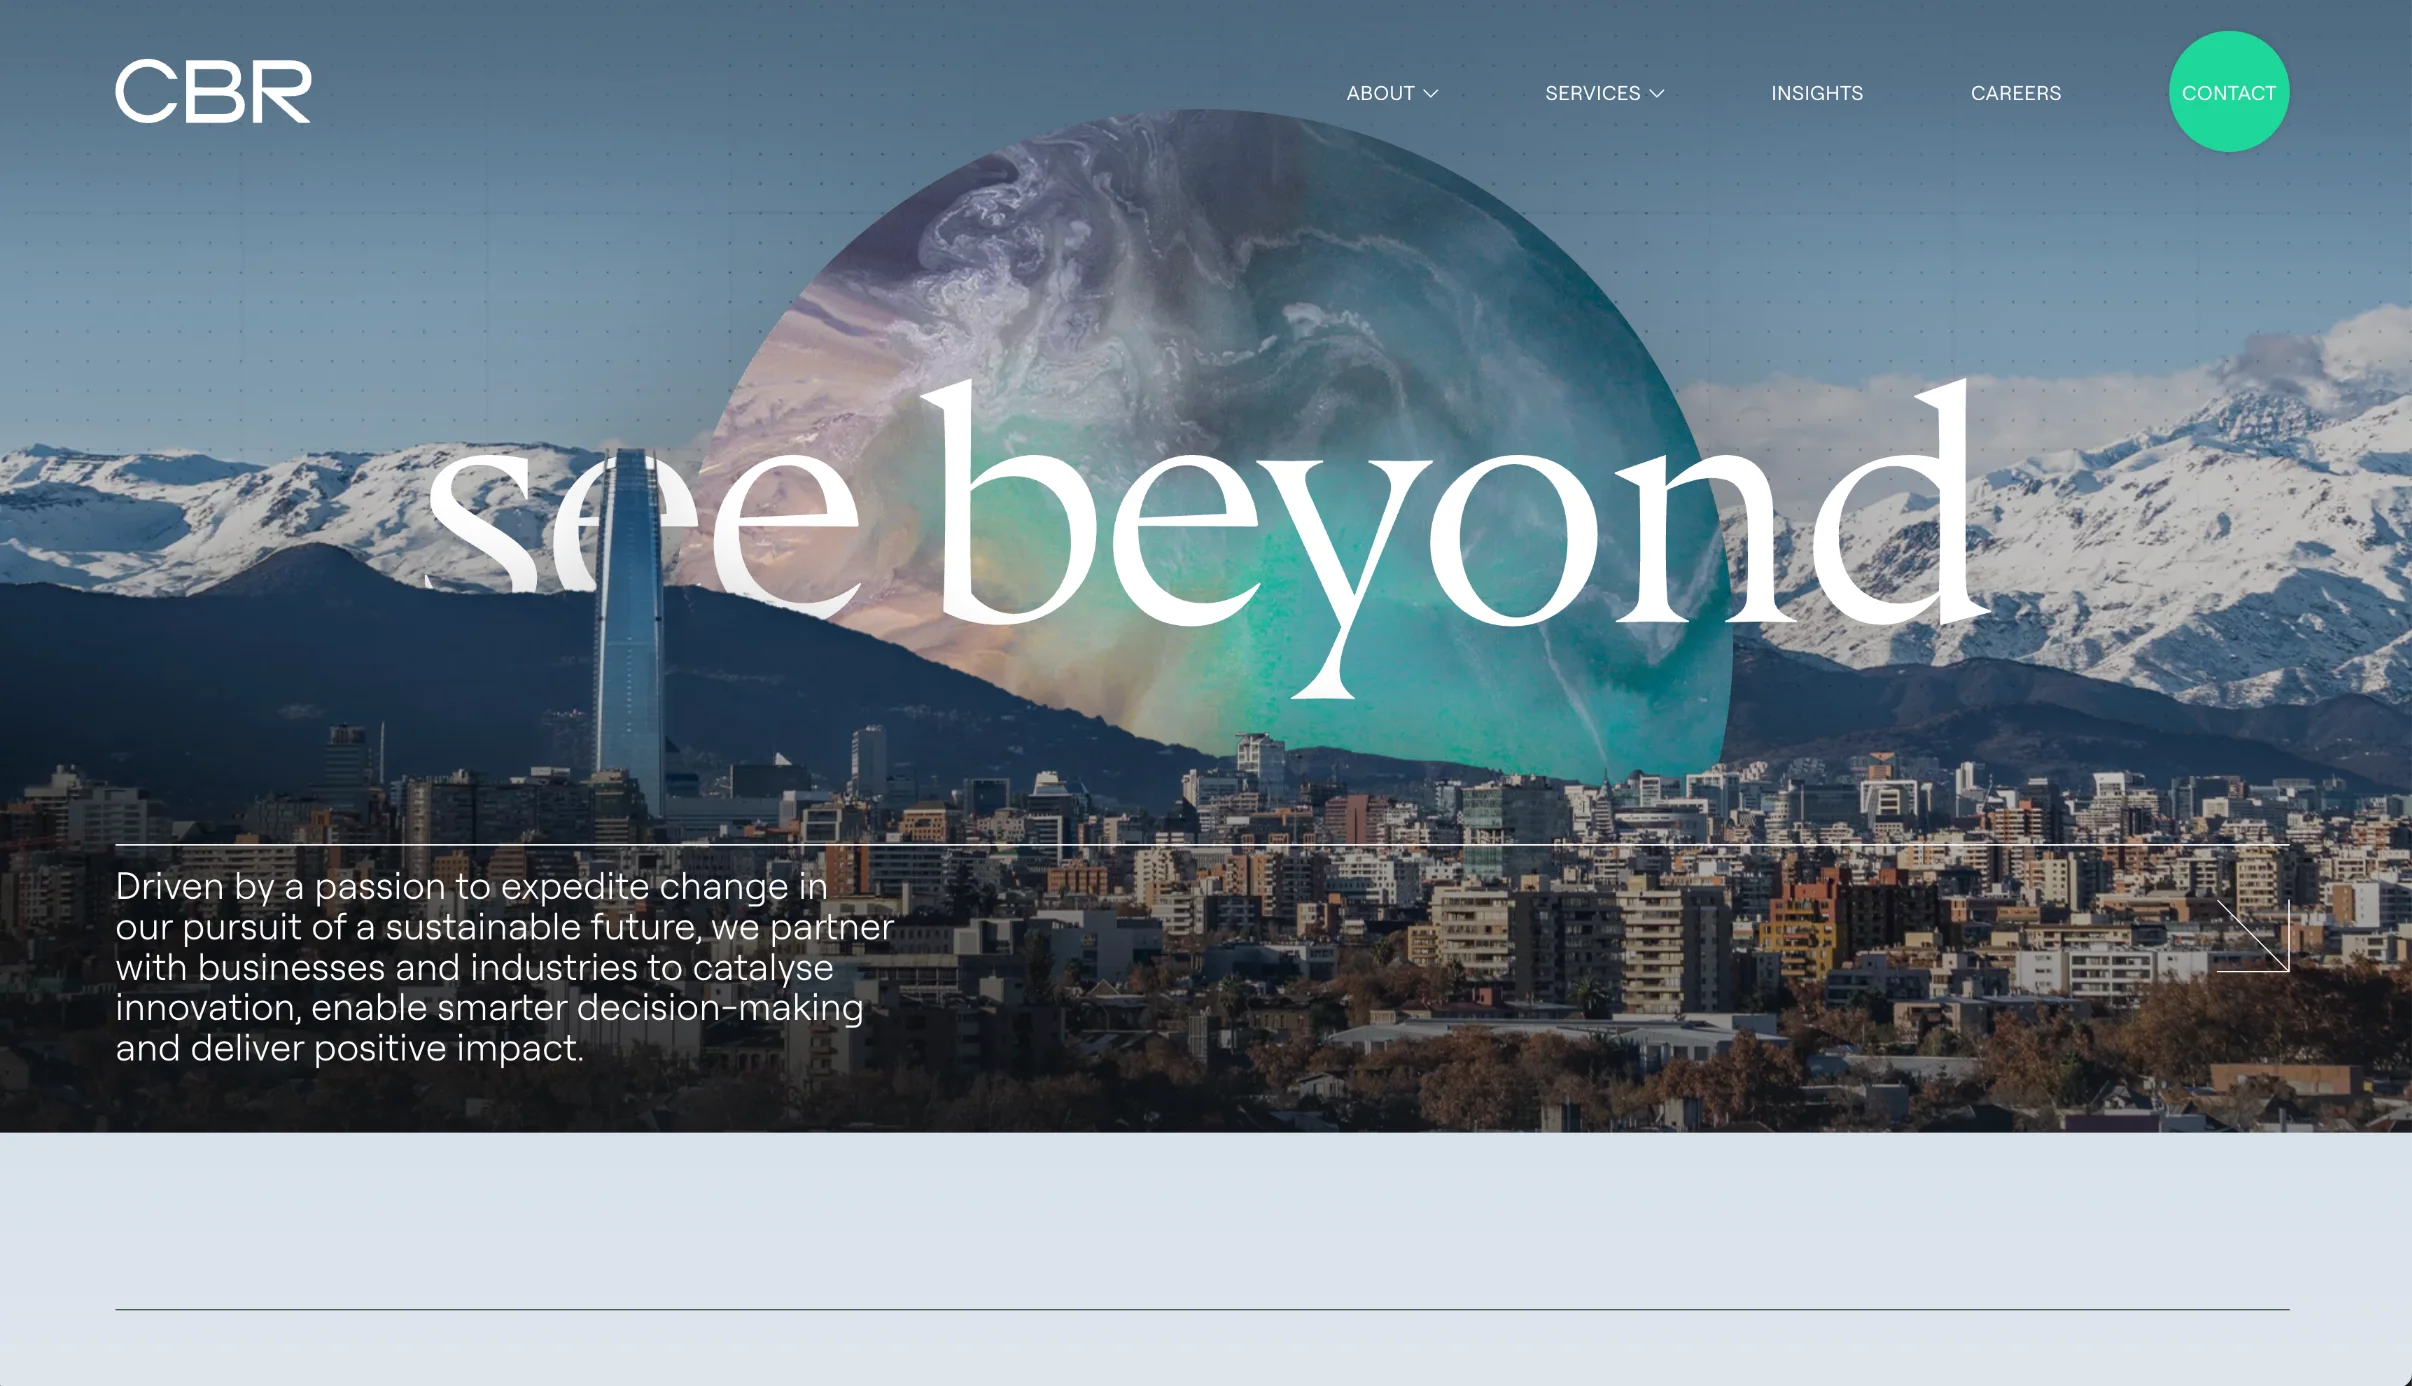Screen dimensions: 2412x1386
Task: Click the CBR logo
Action: pos(213,92)
